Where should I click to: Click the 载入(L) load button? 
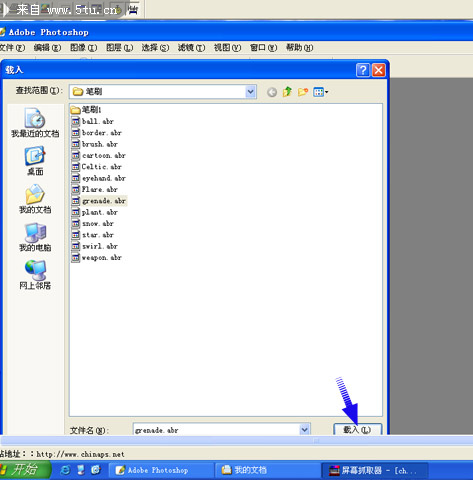[x=357, y=429]
